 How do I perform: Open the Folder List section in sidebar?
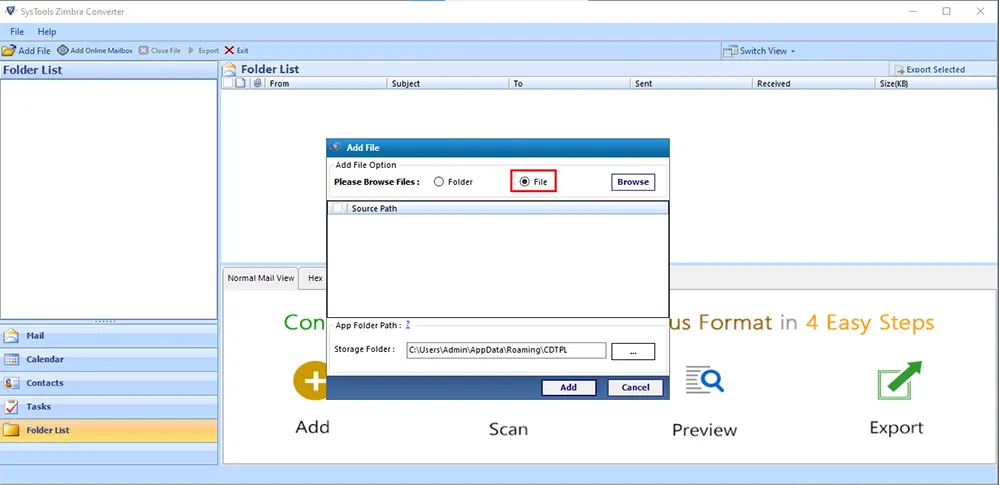(x=109, y=430)
